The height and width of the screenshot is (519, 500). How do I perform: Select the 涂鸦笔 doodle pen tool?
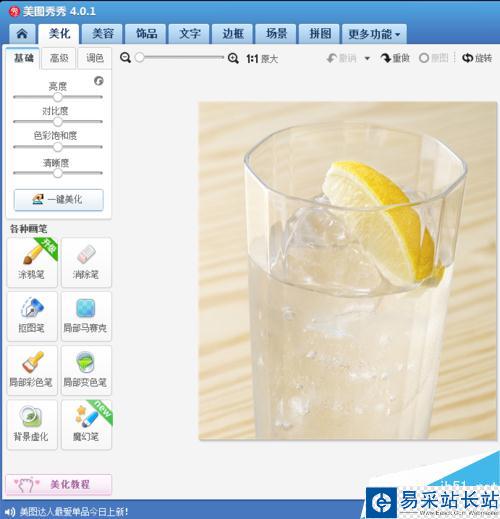[x=32, y=263]
